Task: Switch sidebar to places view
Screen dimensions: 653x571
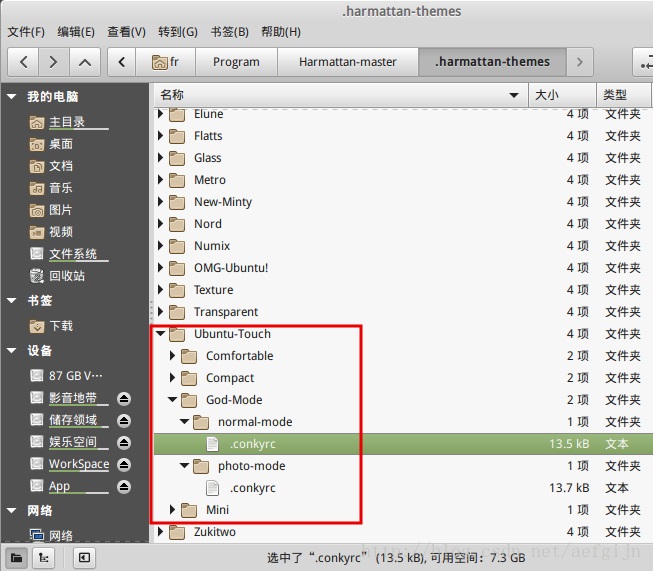Action: [18, 557]
